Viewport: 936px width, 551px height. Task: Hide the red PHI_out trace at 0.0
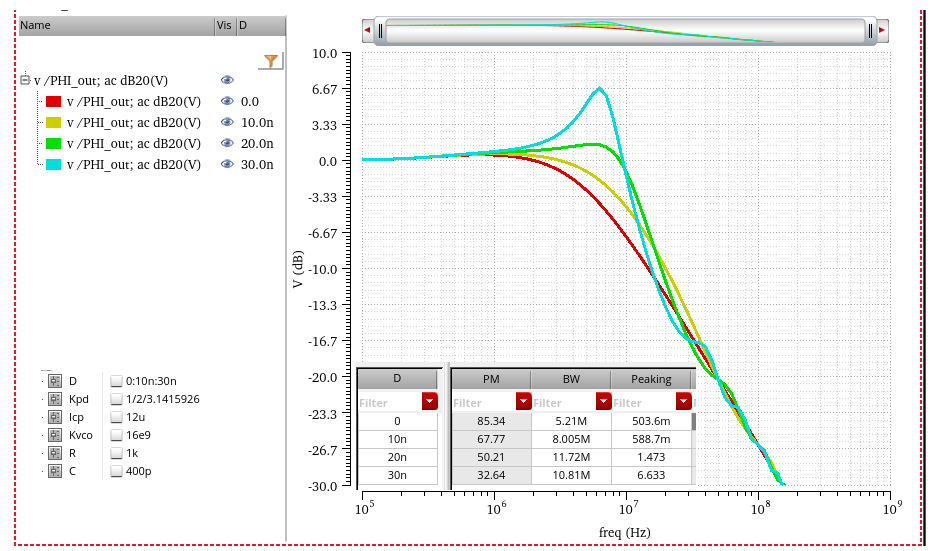(227, 101)
